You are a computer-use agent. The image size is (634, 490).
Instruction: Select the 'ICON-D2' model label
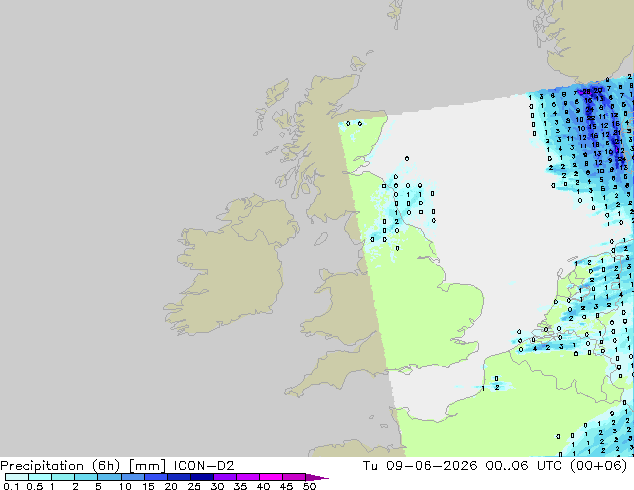click(x=204, y=466)
